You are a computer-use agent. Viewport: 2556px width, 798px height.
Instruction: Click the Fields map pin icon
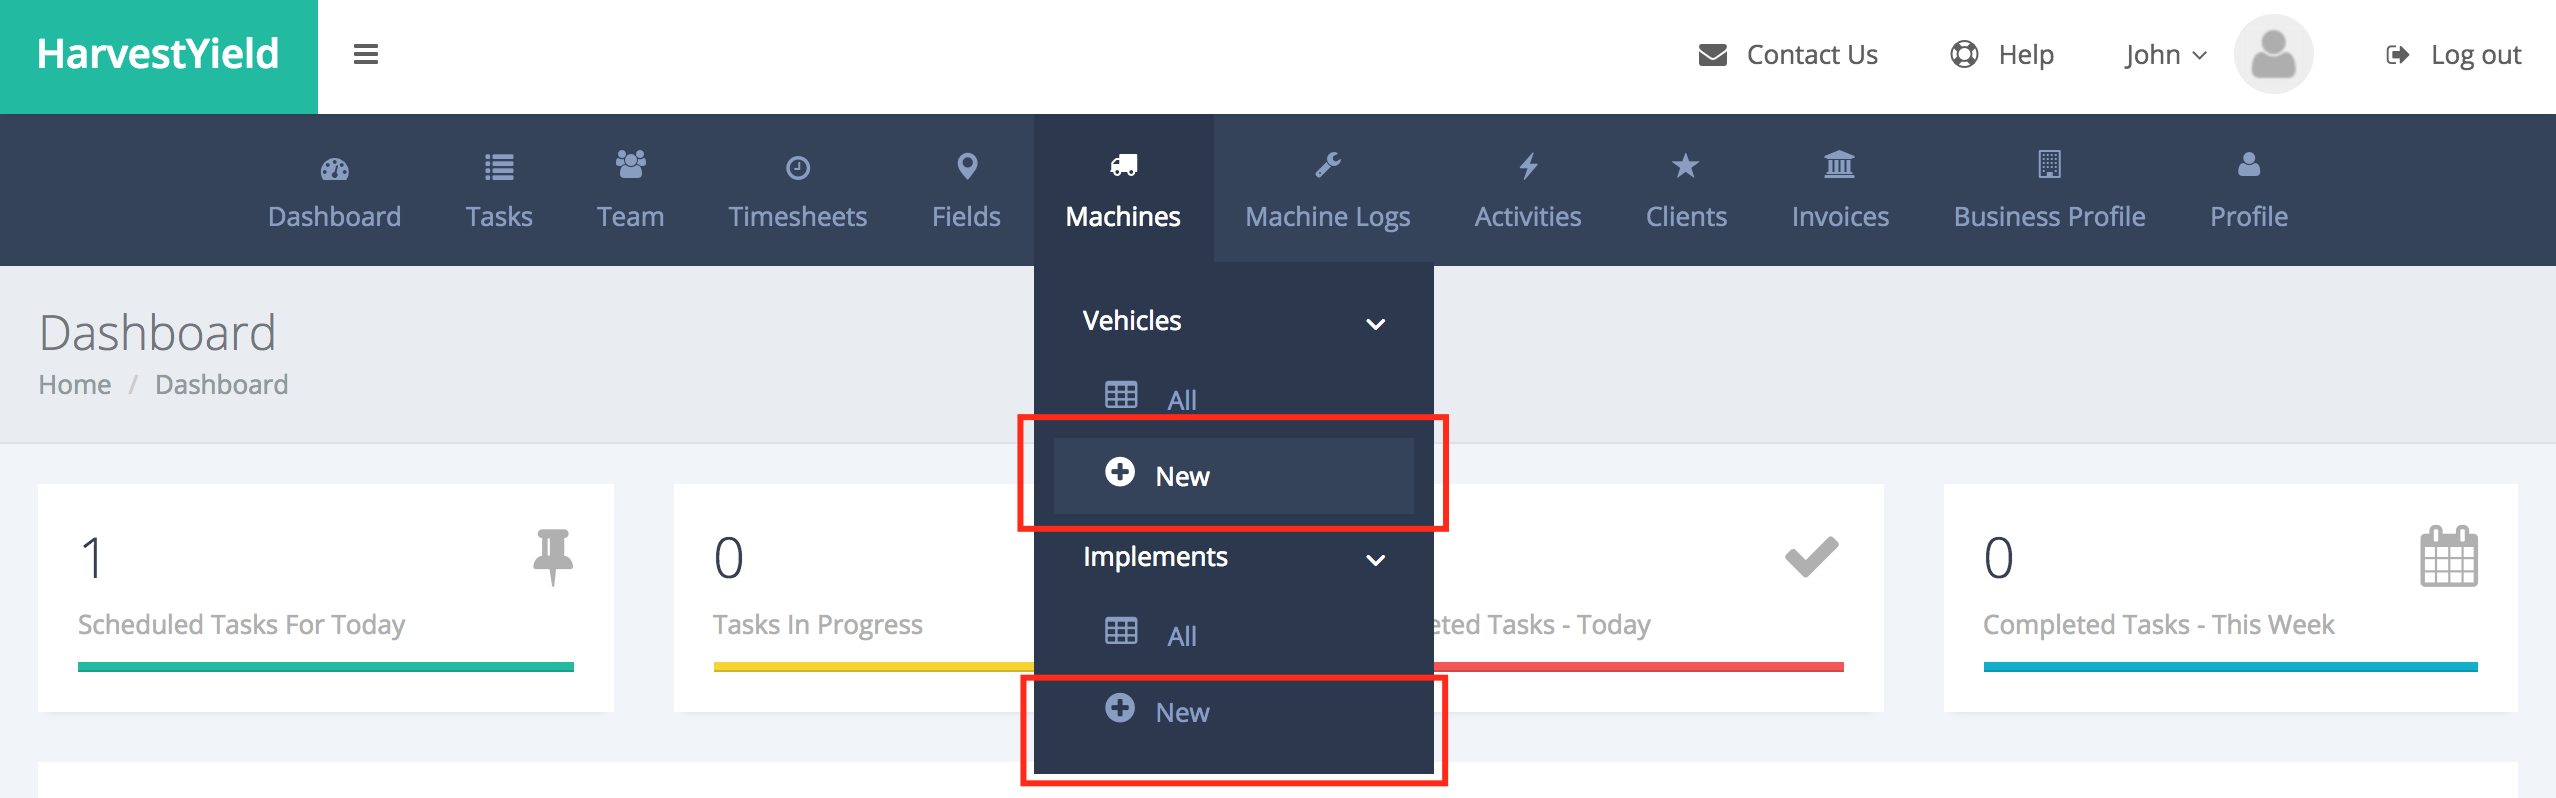(966, 166)
